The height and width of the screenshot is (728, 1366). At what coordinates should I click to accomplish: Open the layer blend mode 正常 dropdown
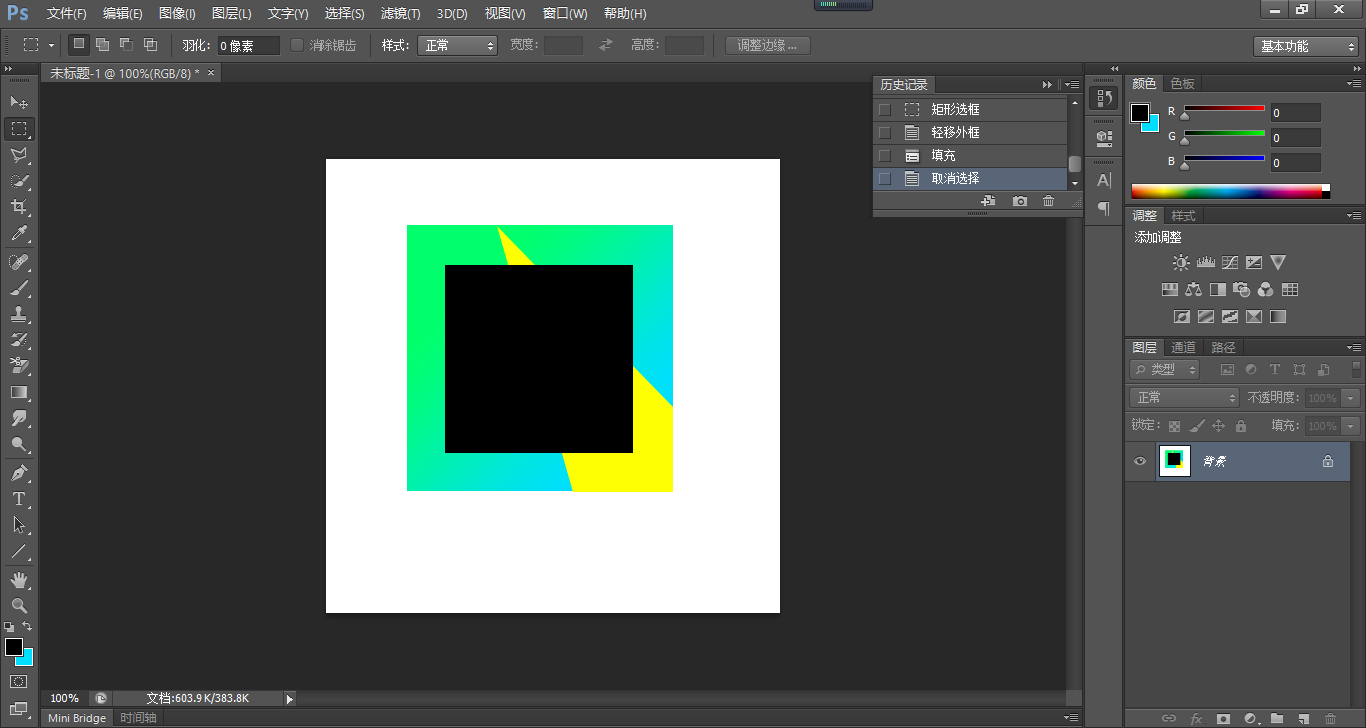(1184, 398)
